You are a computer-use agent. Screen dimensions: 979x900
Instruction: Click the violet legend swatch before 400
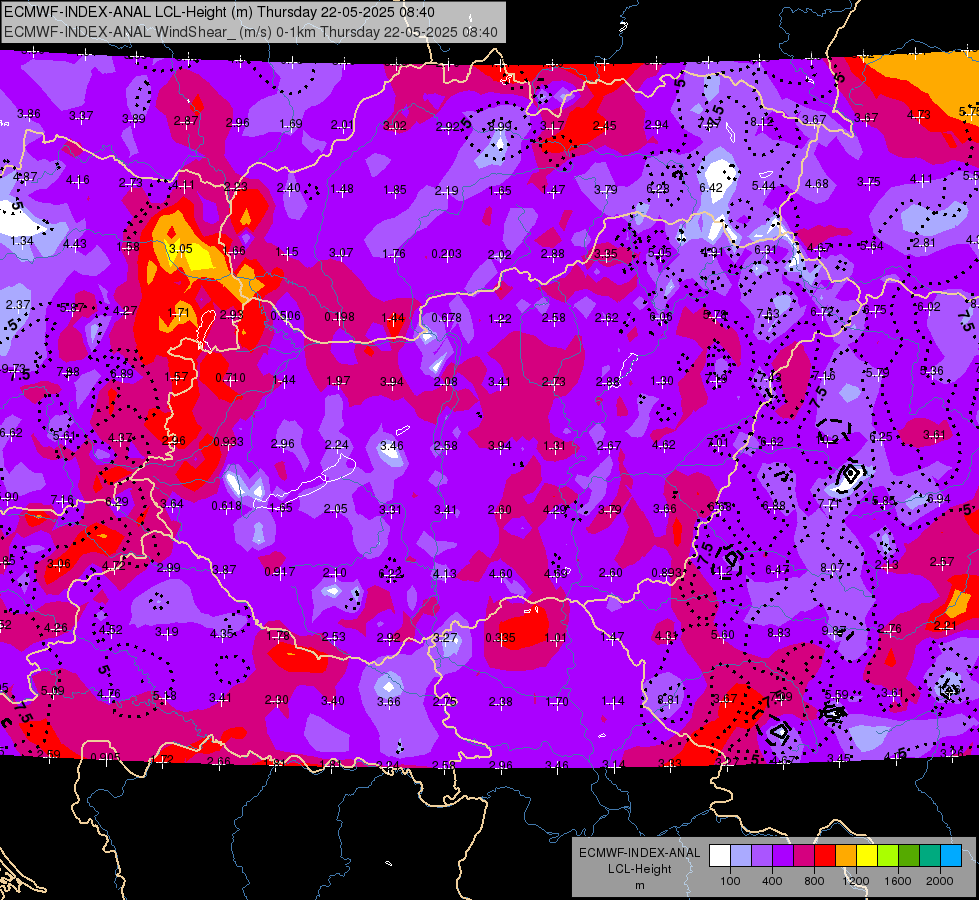783,856
